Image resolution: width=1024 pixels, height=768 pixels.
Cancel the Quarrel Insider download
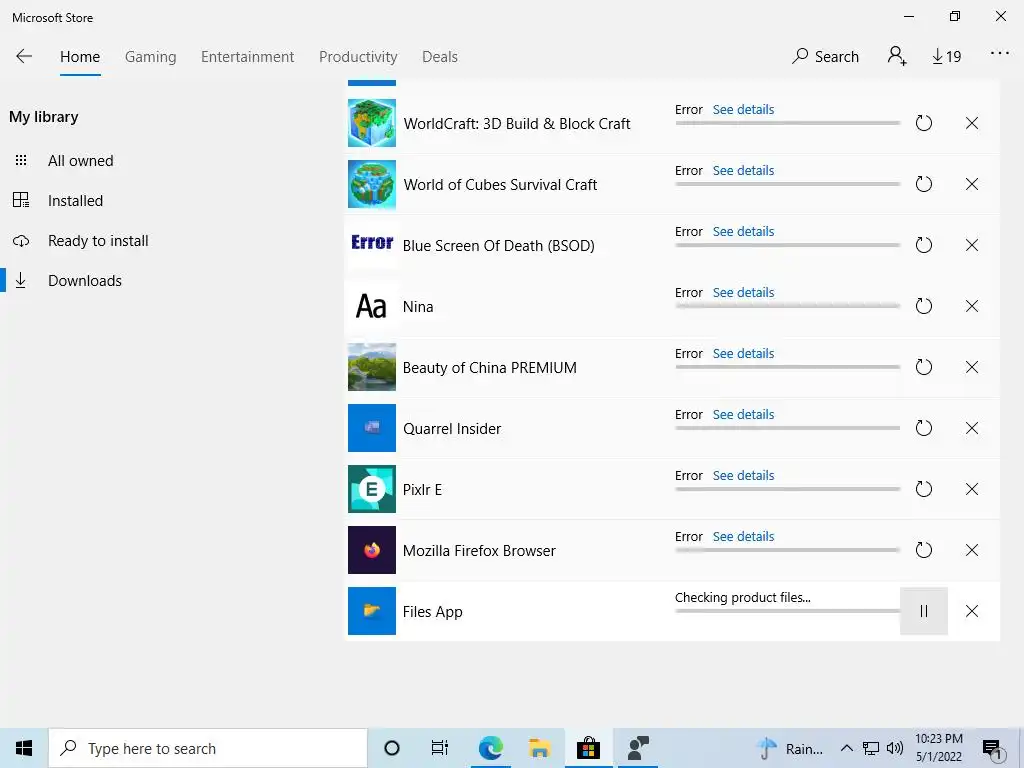pyautogui.click(x=972, y=428)
